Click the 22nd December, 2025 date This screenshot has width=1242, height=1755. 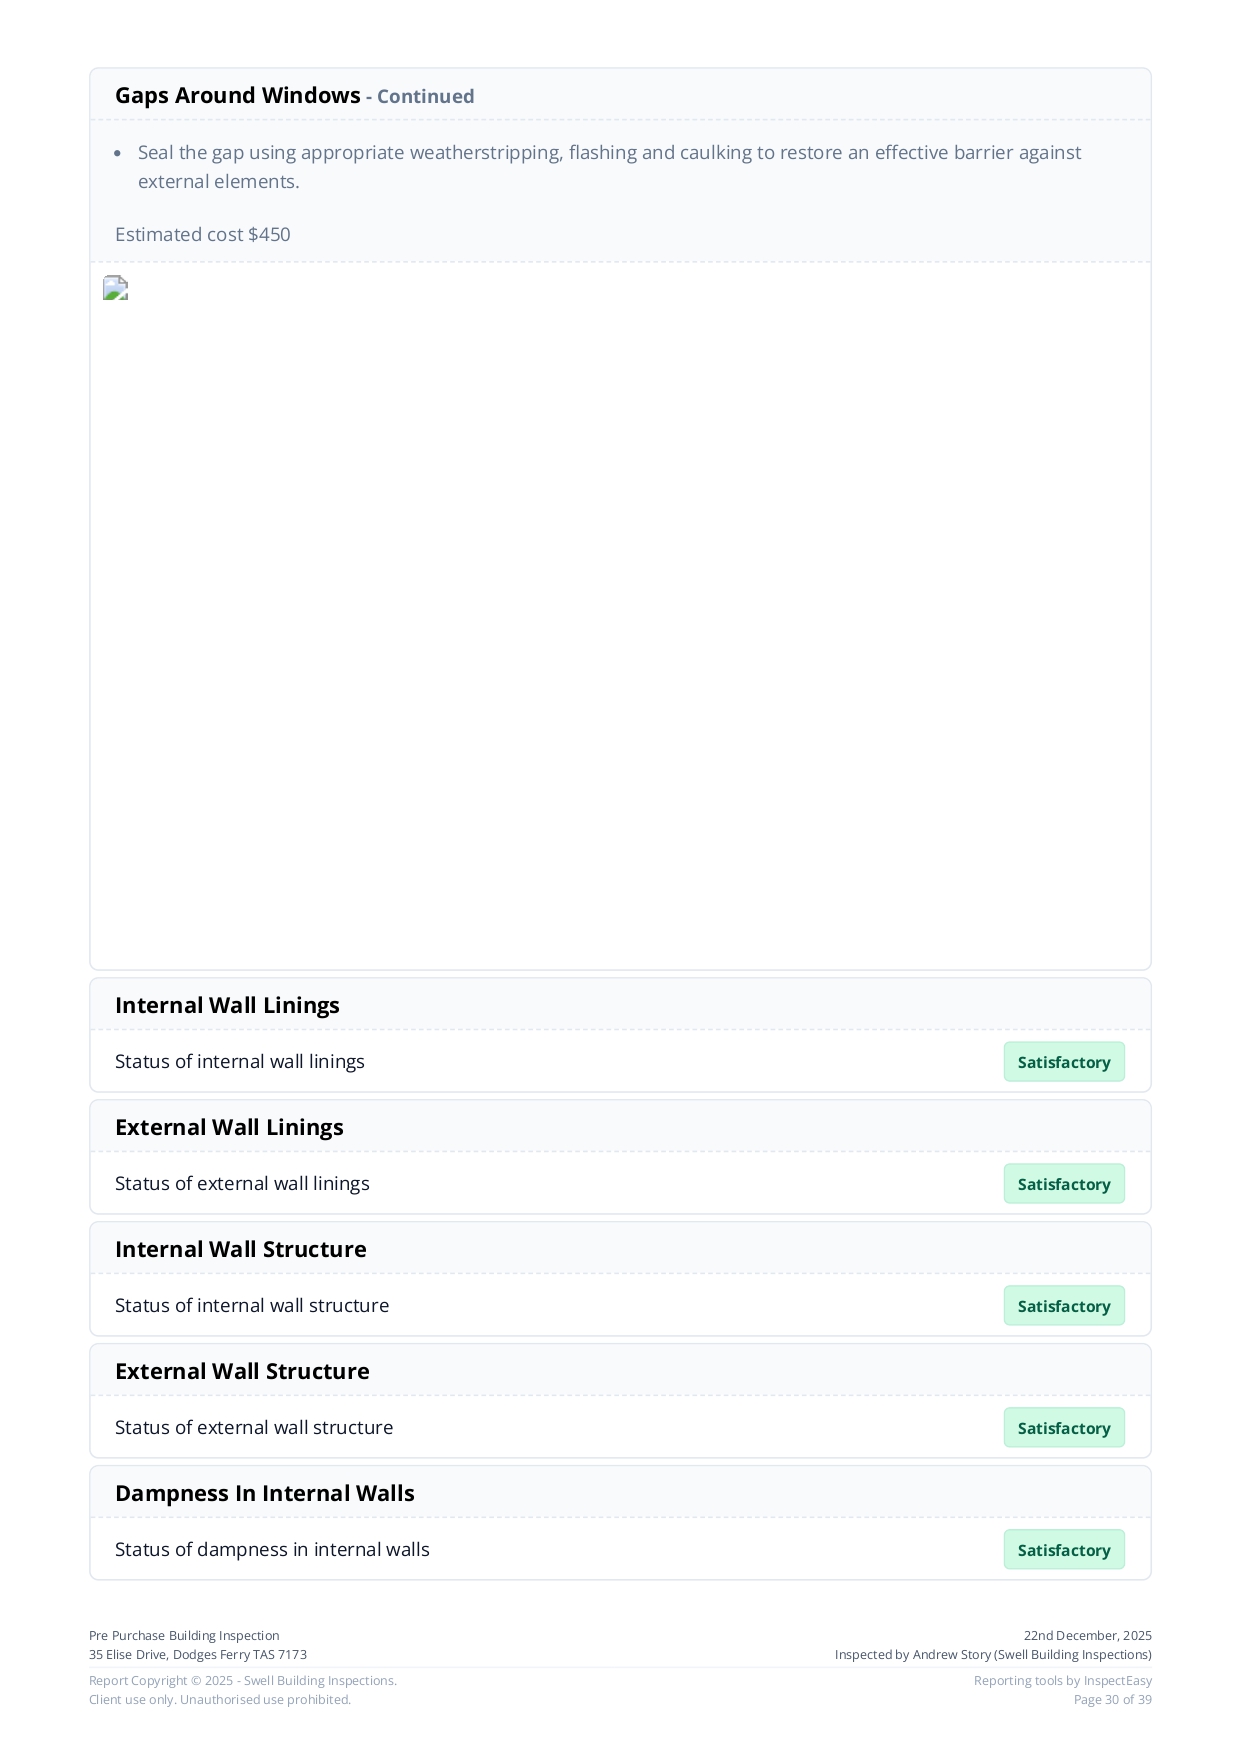tap(1087, 1636)
